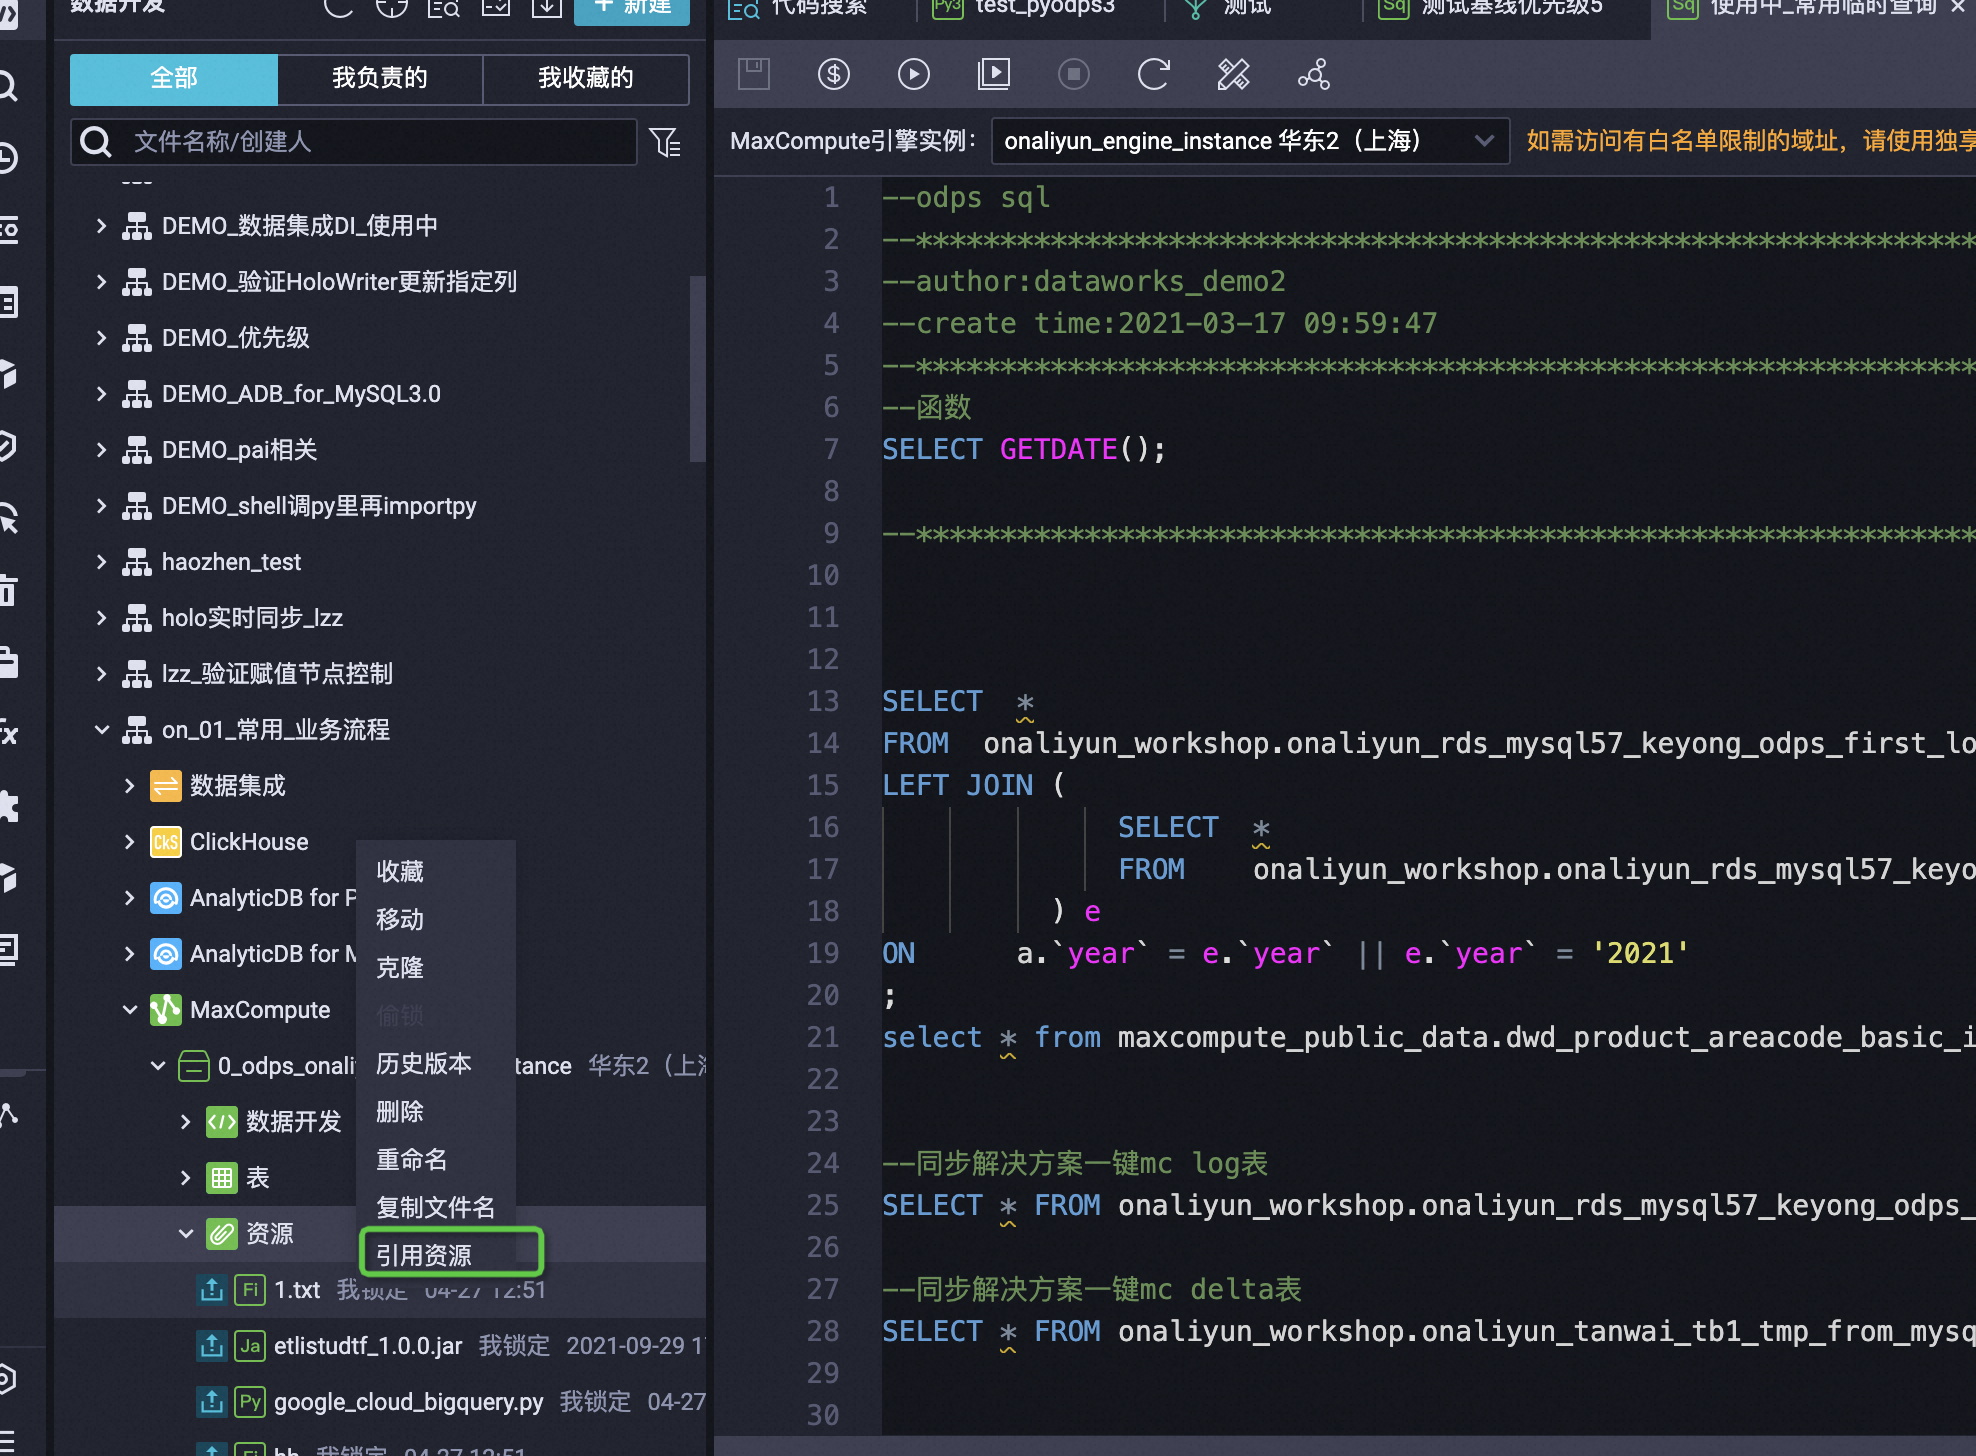Stop execution with the stop icon

[x=1074, y=74]
